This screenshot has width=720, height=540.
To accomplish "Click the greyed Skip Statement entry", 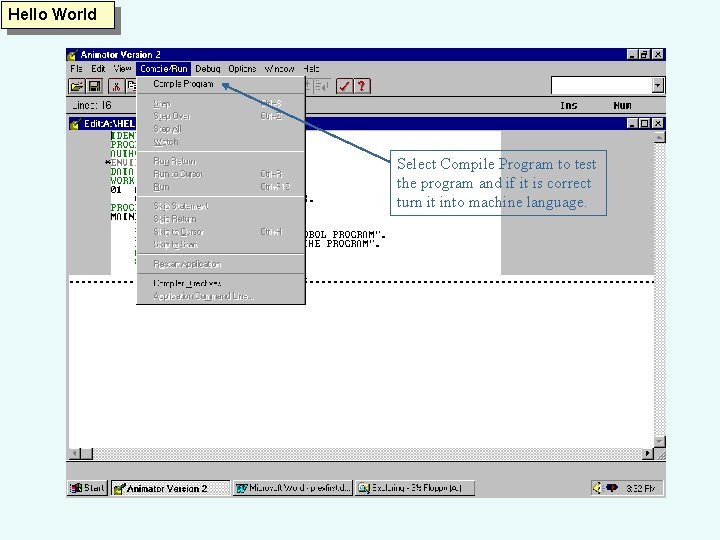I will (x=221, y=207).
